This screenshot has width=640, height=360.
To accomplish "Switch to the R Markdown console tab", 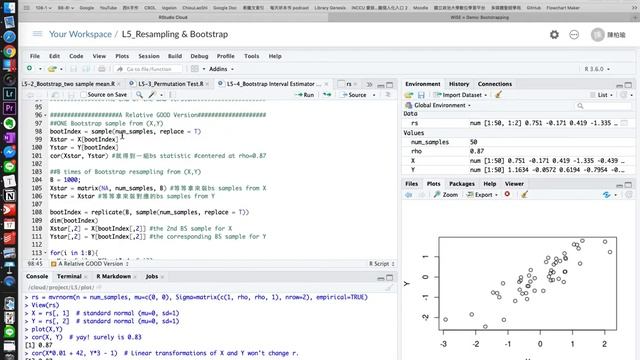I will [113, 276].
